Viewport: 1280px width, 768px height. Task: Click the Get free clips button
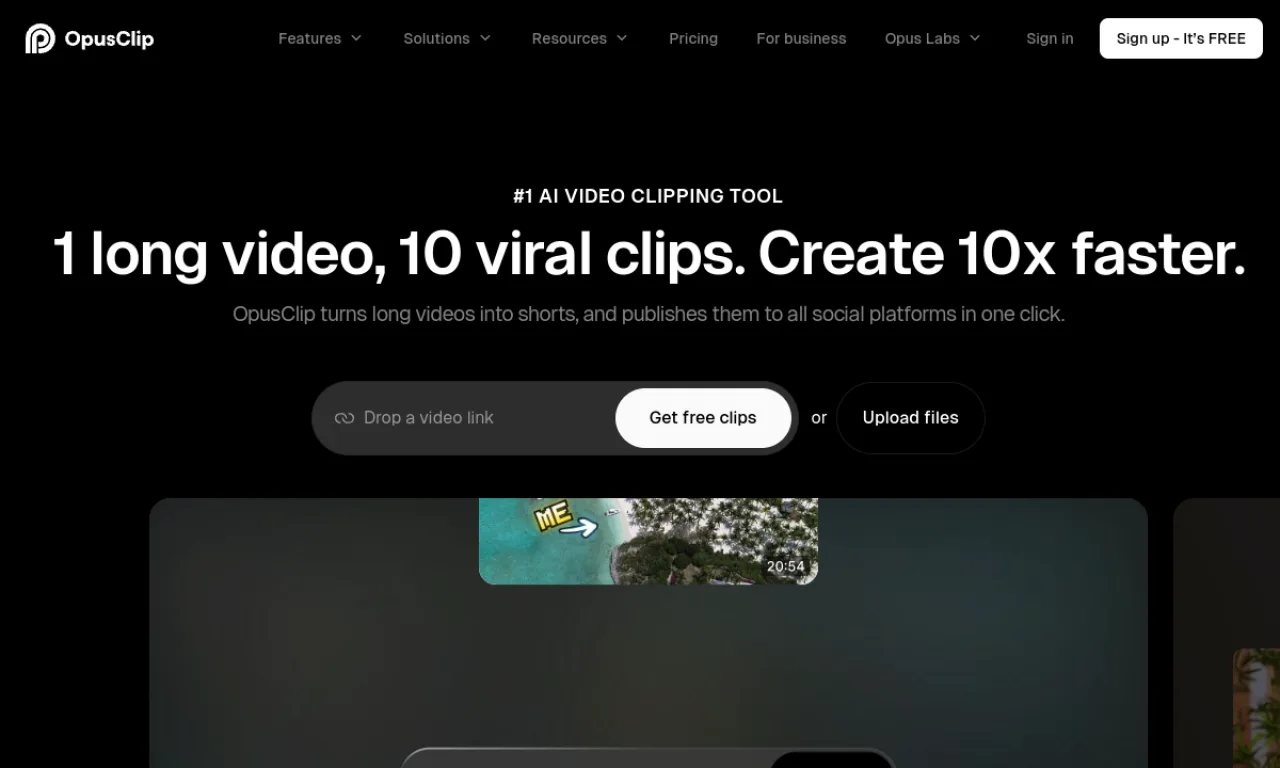[x=703, y=418]
